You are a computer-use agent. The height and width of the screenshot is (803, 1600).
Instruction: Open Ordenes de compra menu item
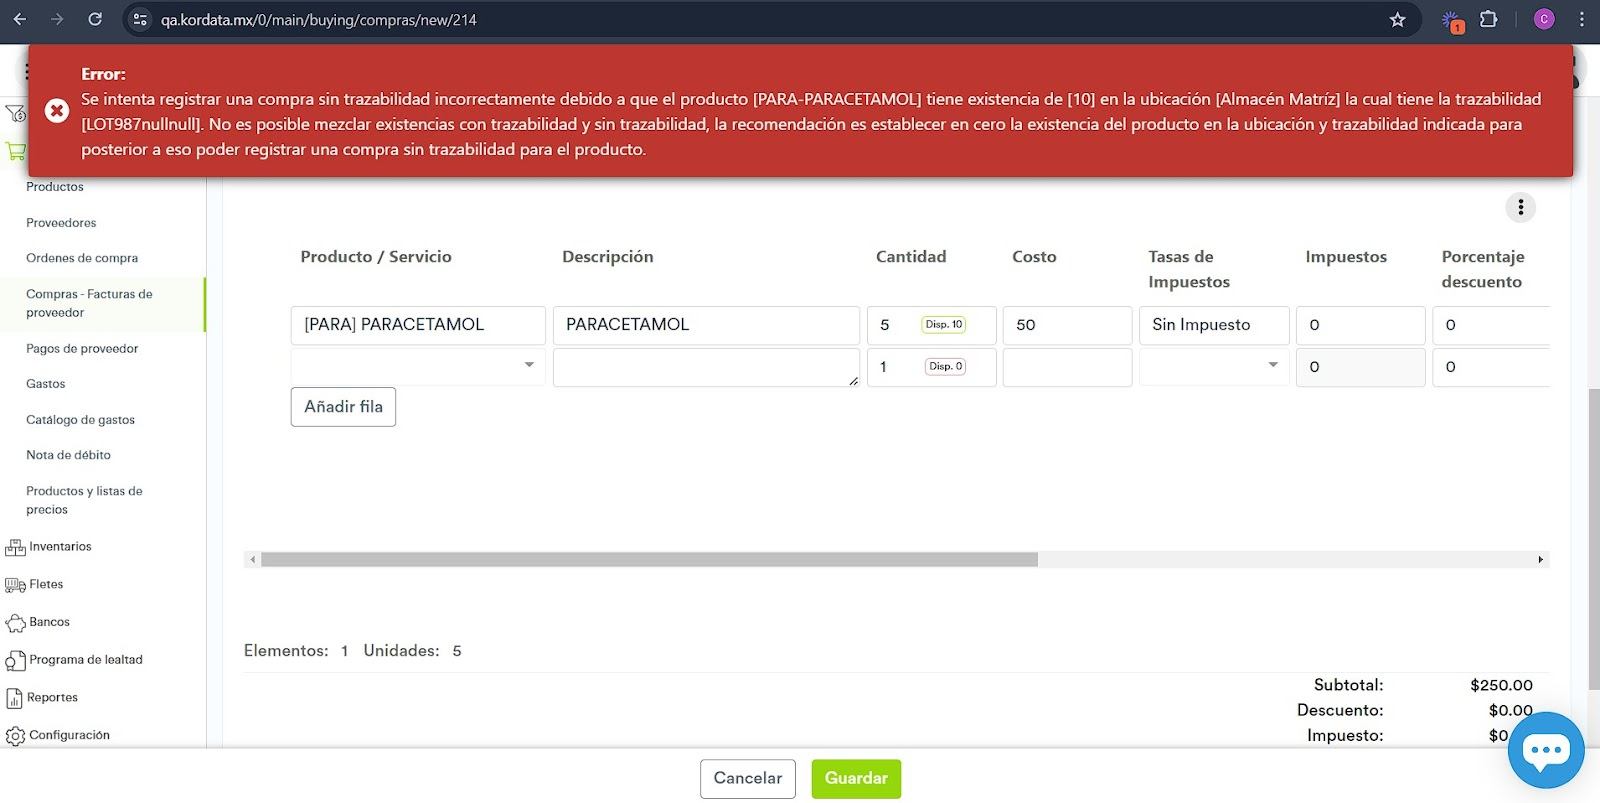click(82, 258)
